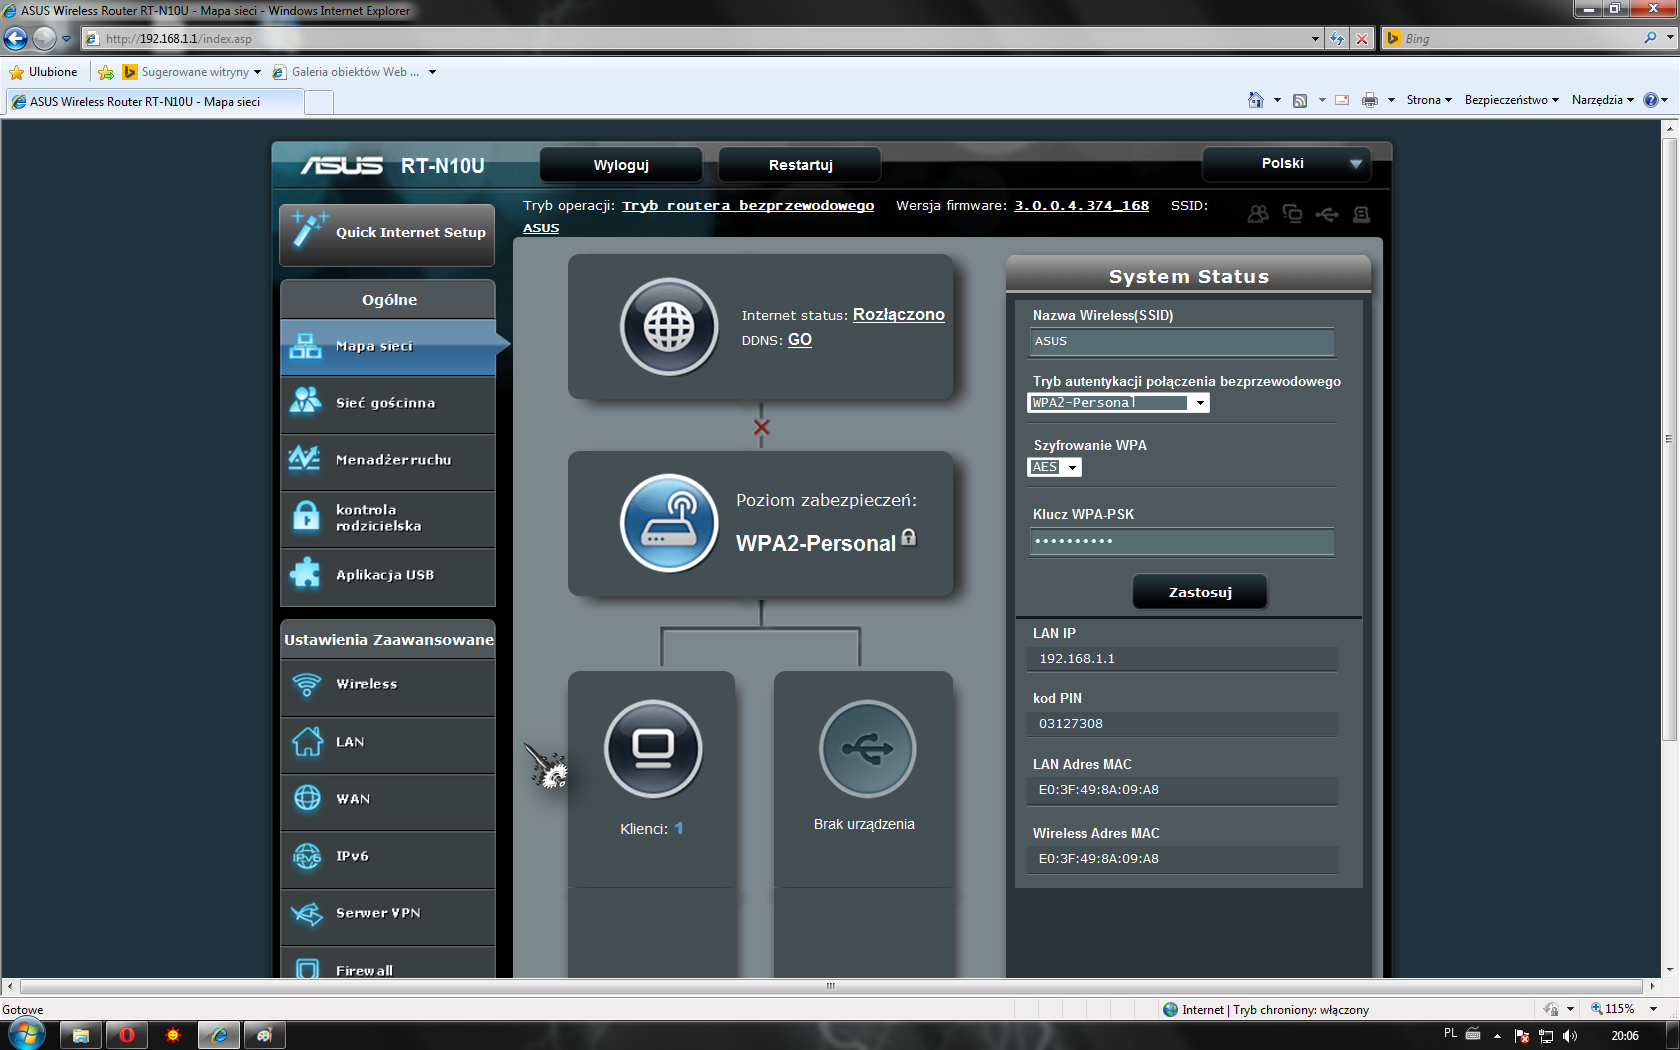Click the Windows Start button

tap(27, 1034)
